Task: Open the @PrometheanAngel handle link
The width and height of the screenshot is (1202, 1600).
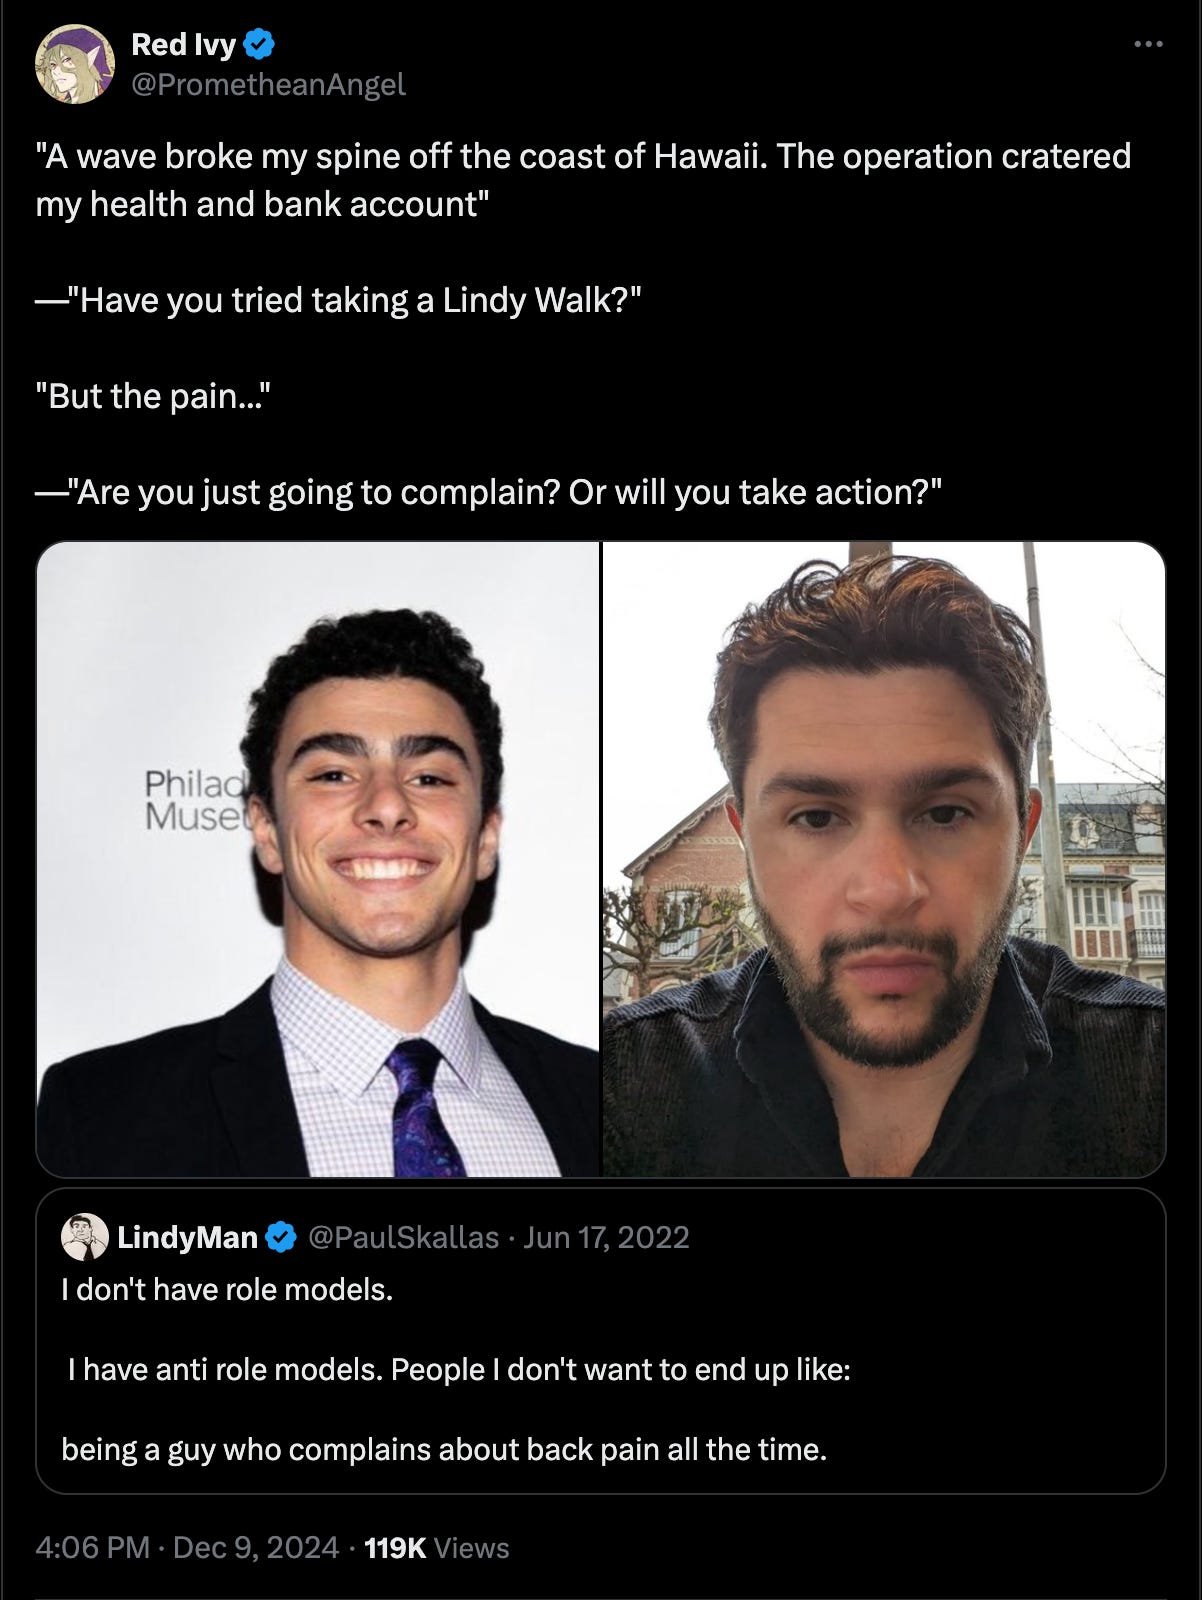Action: point(268,85)
